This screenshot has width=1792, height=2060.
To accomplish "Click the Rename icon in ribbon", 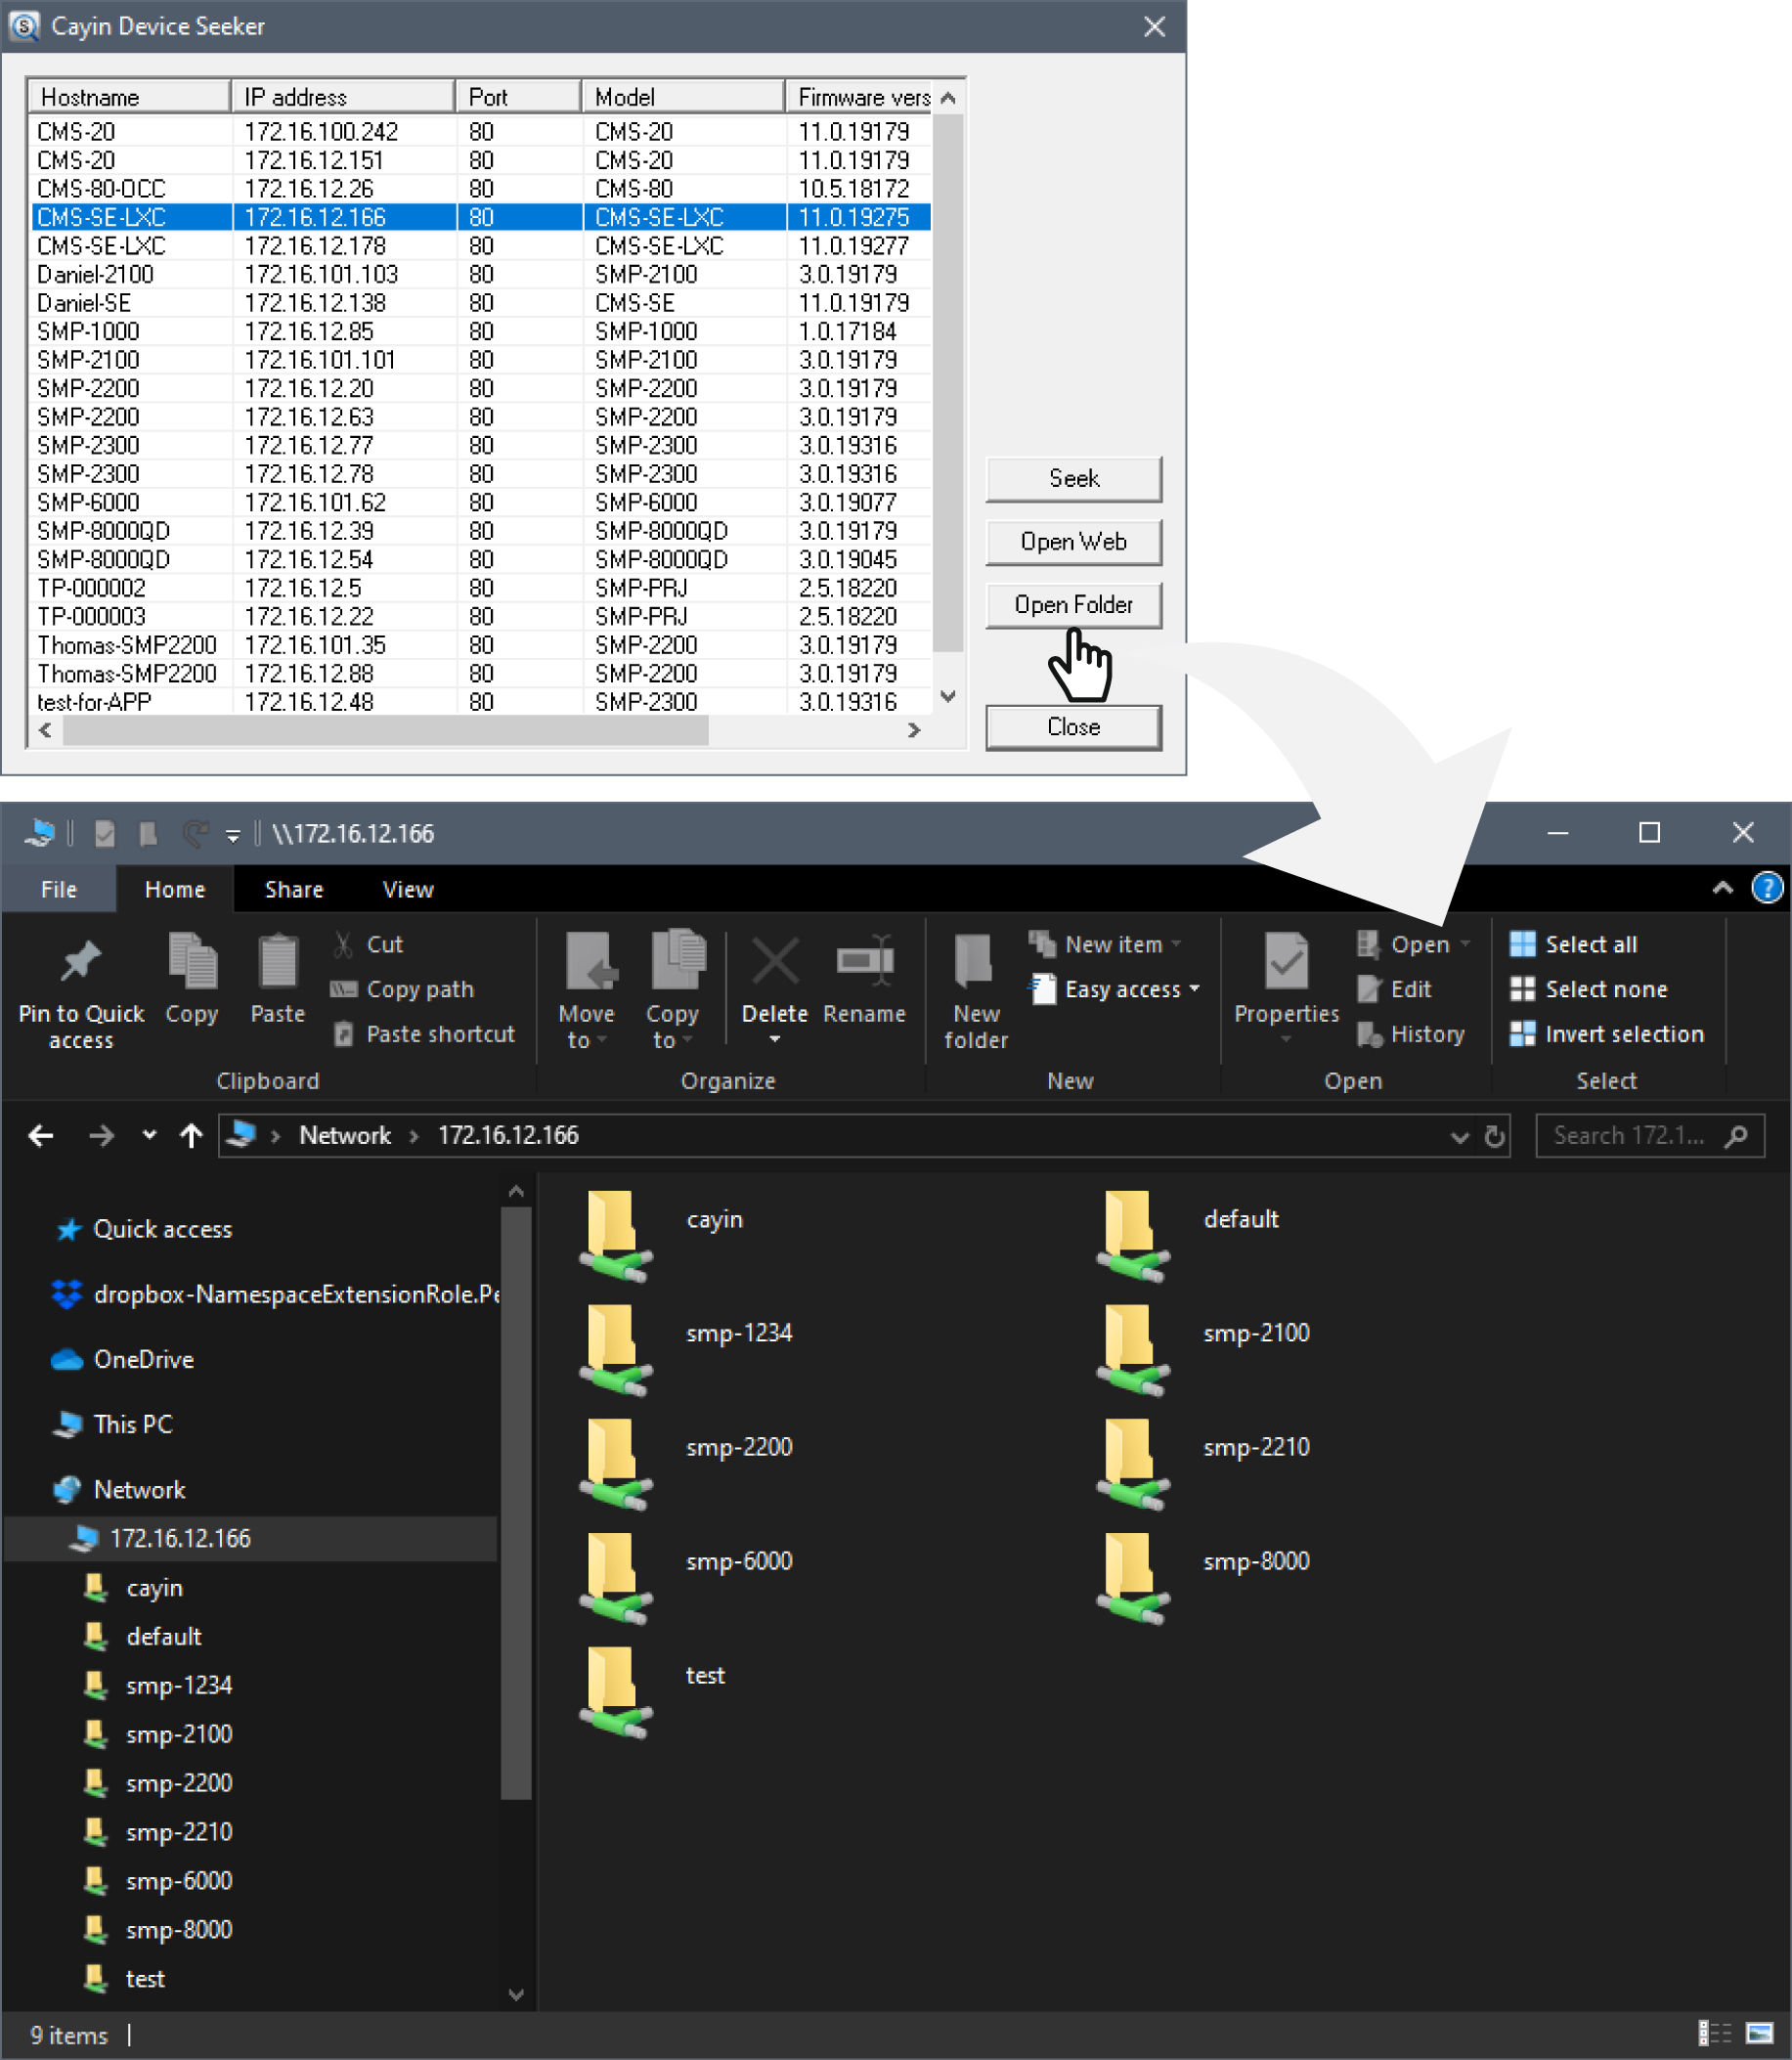I will [864, 963].
